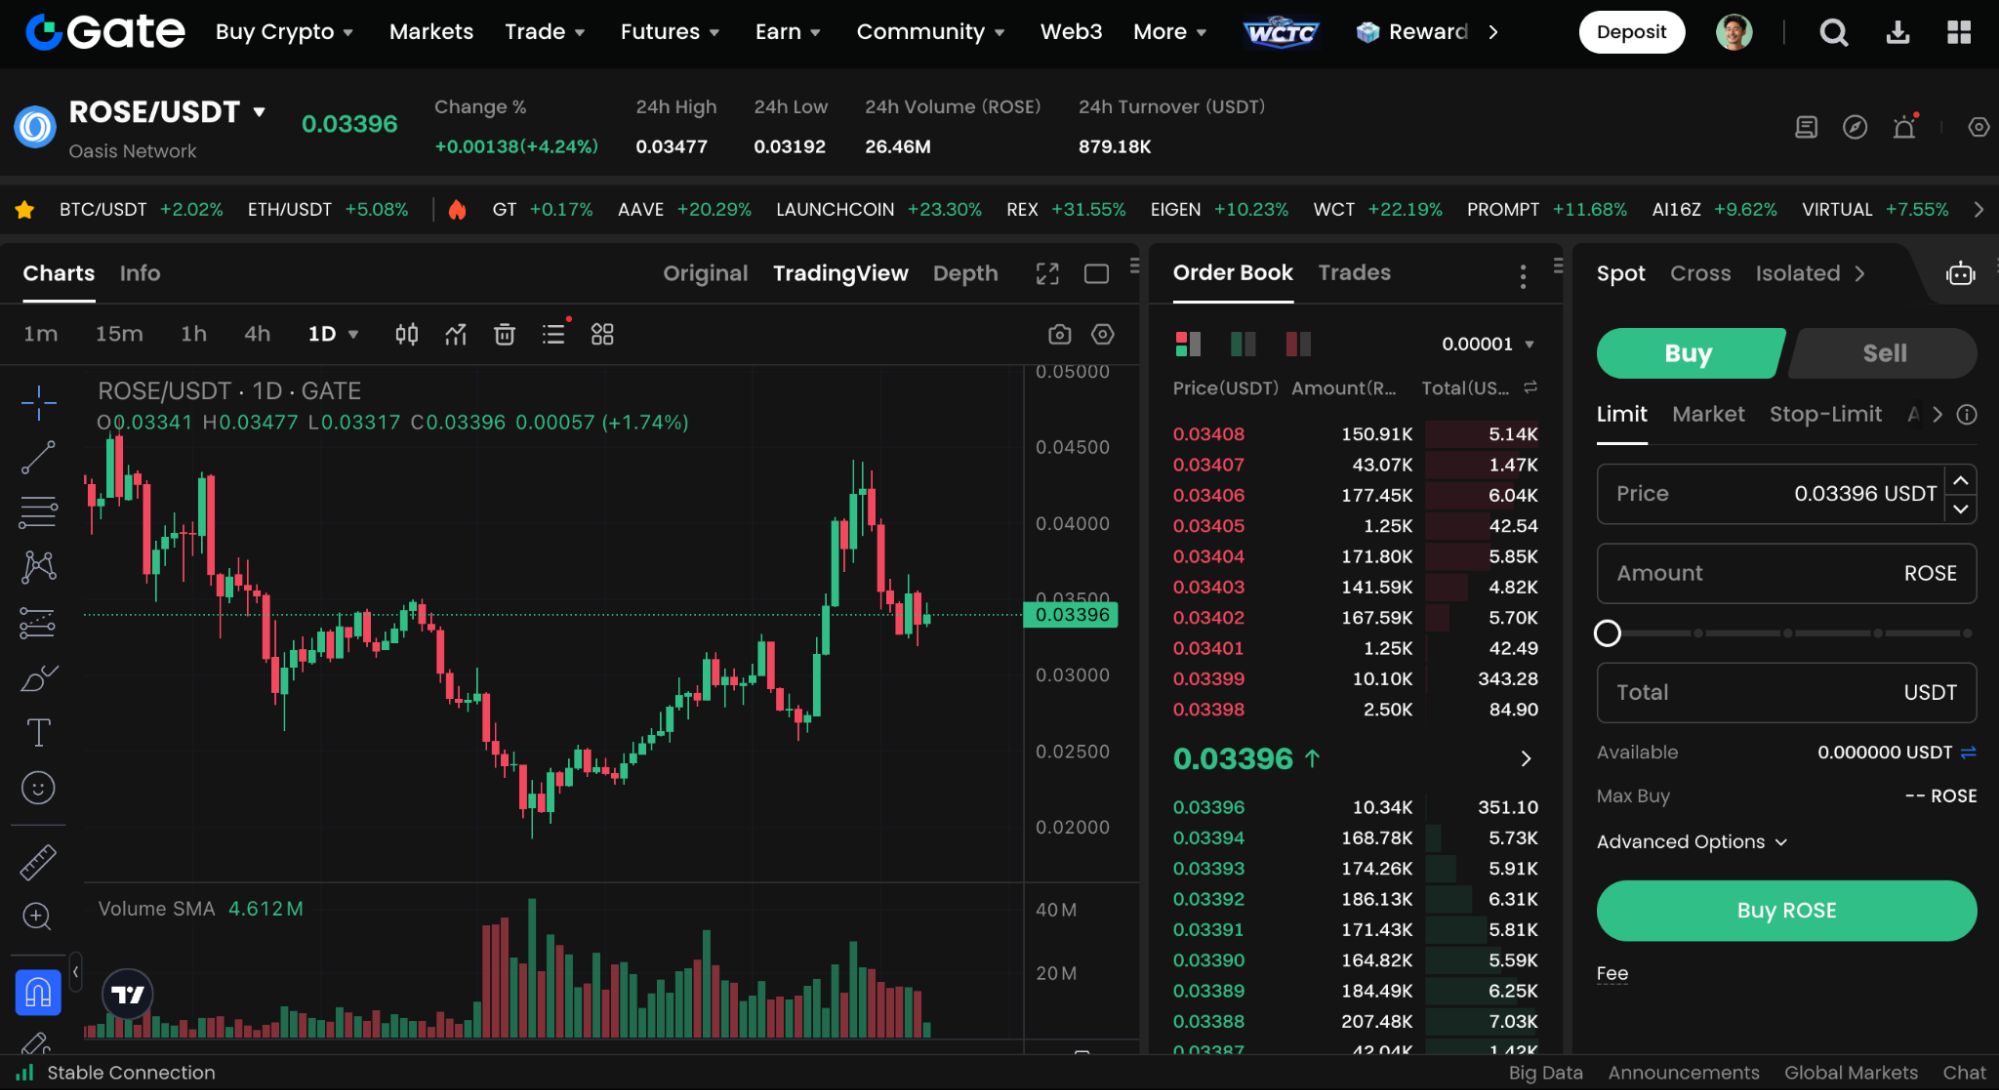Click the price alert bell icon
This screenshot has width=1999, height=1090.
click(1904, 127)
